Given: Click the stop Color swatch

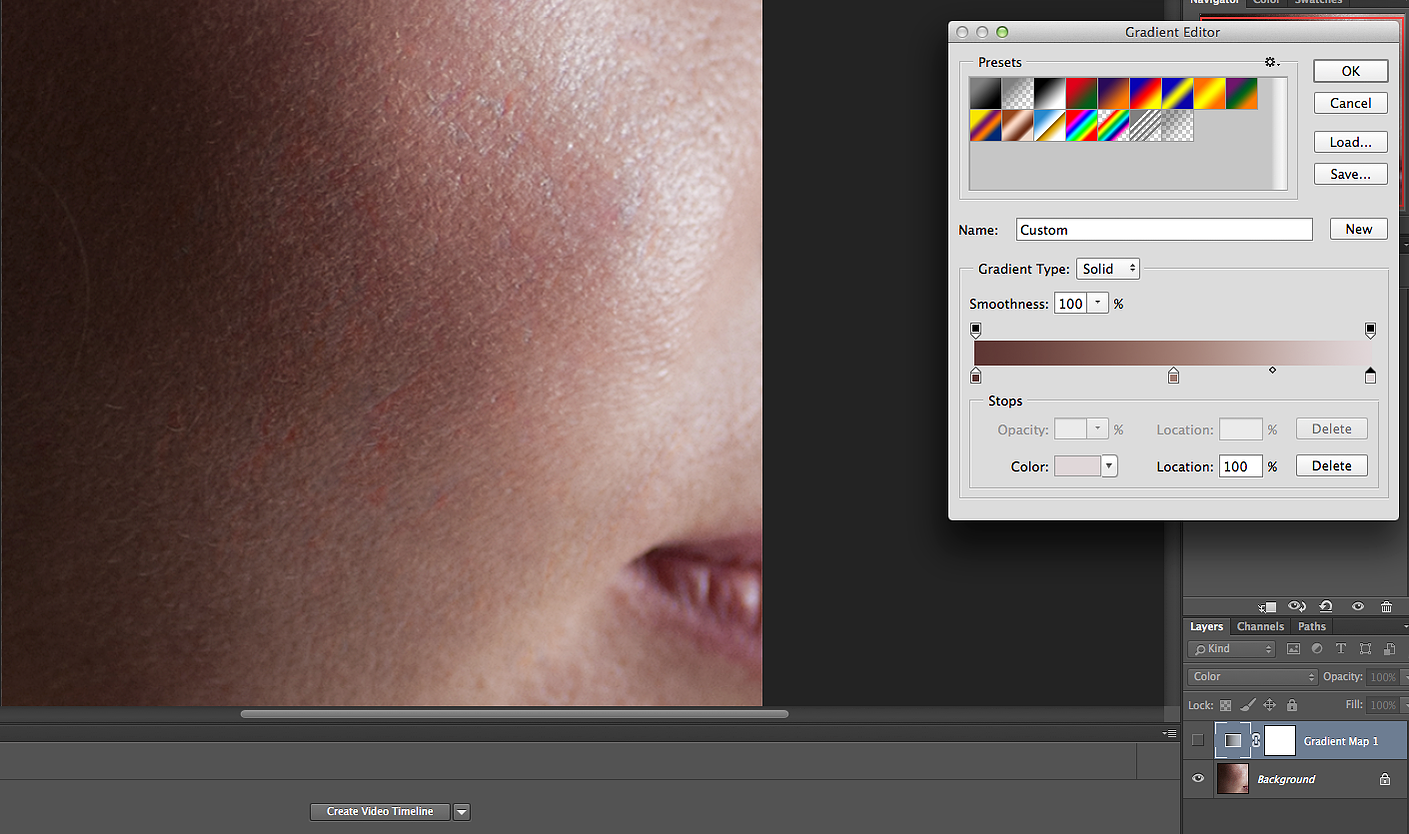Looking at the screenshot, I should pyautogui.click(x=1078, y=466).
